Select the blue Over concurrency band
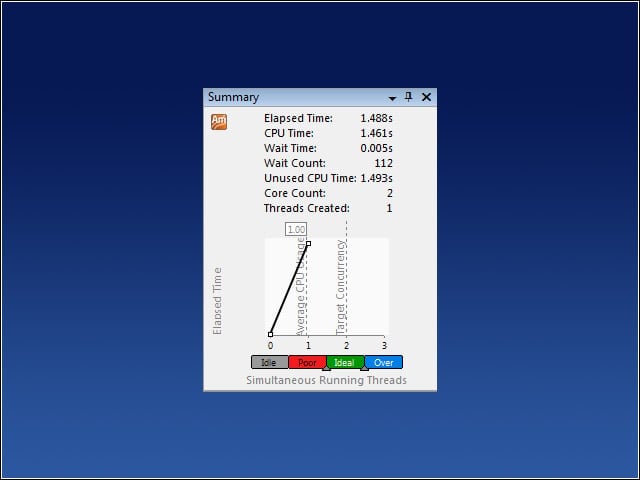This screenshot has height=480, width=640. coord(383,362)
